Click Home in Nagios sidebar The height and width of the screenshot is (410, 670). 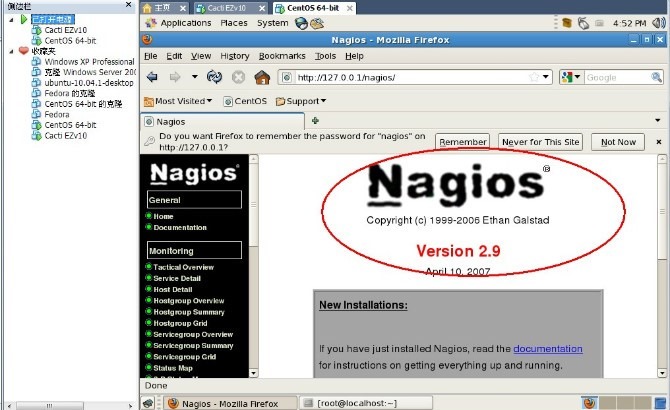163,217
